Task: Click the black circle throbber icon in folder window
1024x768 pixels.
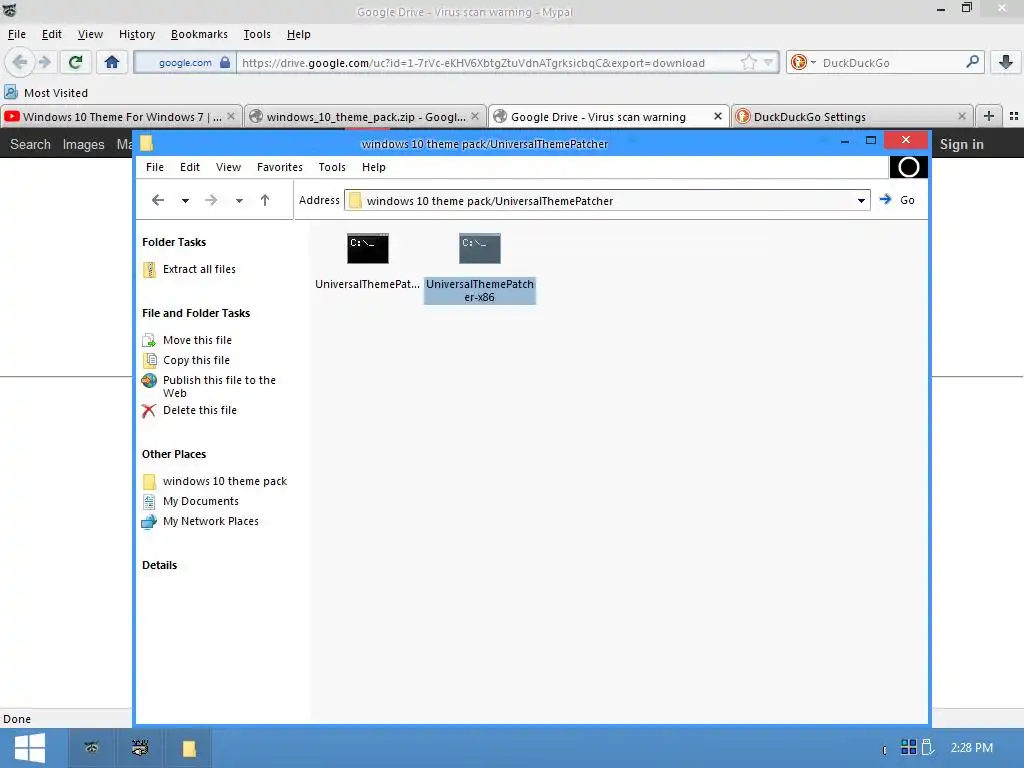Action: click(908, 167)
